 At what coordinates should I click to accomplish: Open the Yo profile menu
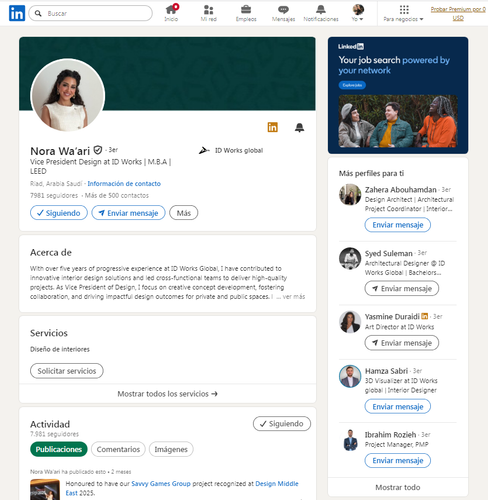tap(358, 13)
